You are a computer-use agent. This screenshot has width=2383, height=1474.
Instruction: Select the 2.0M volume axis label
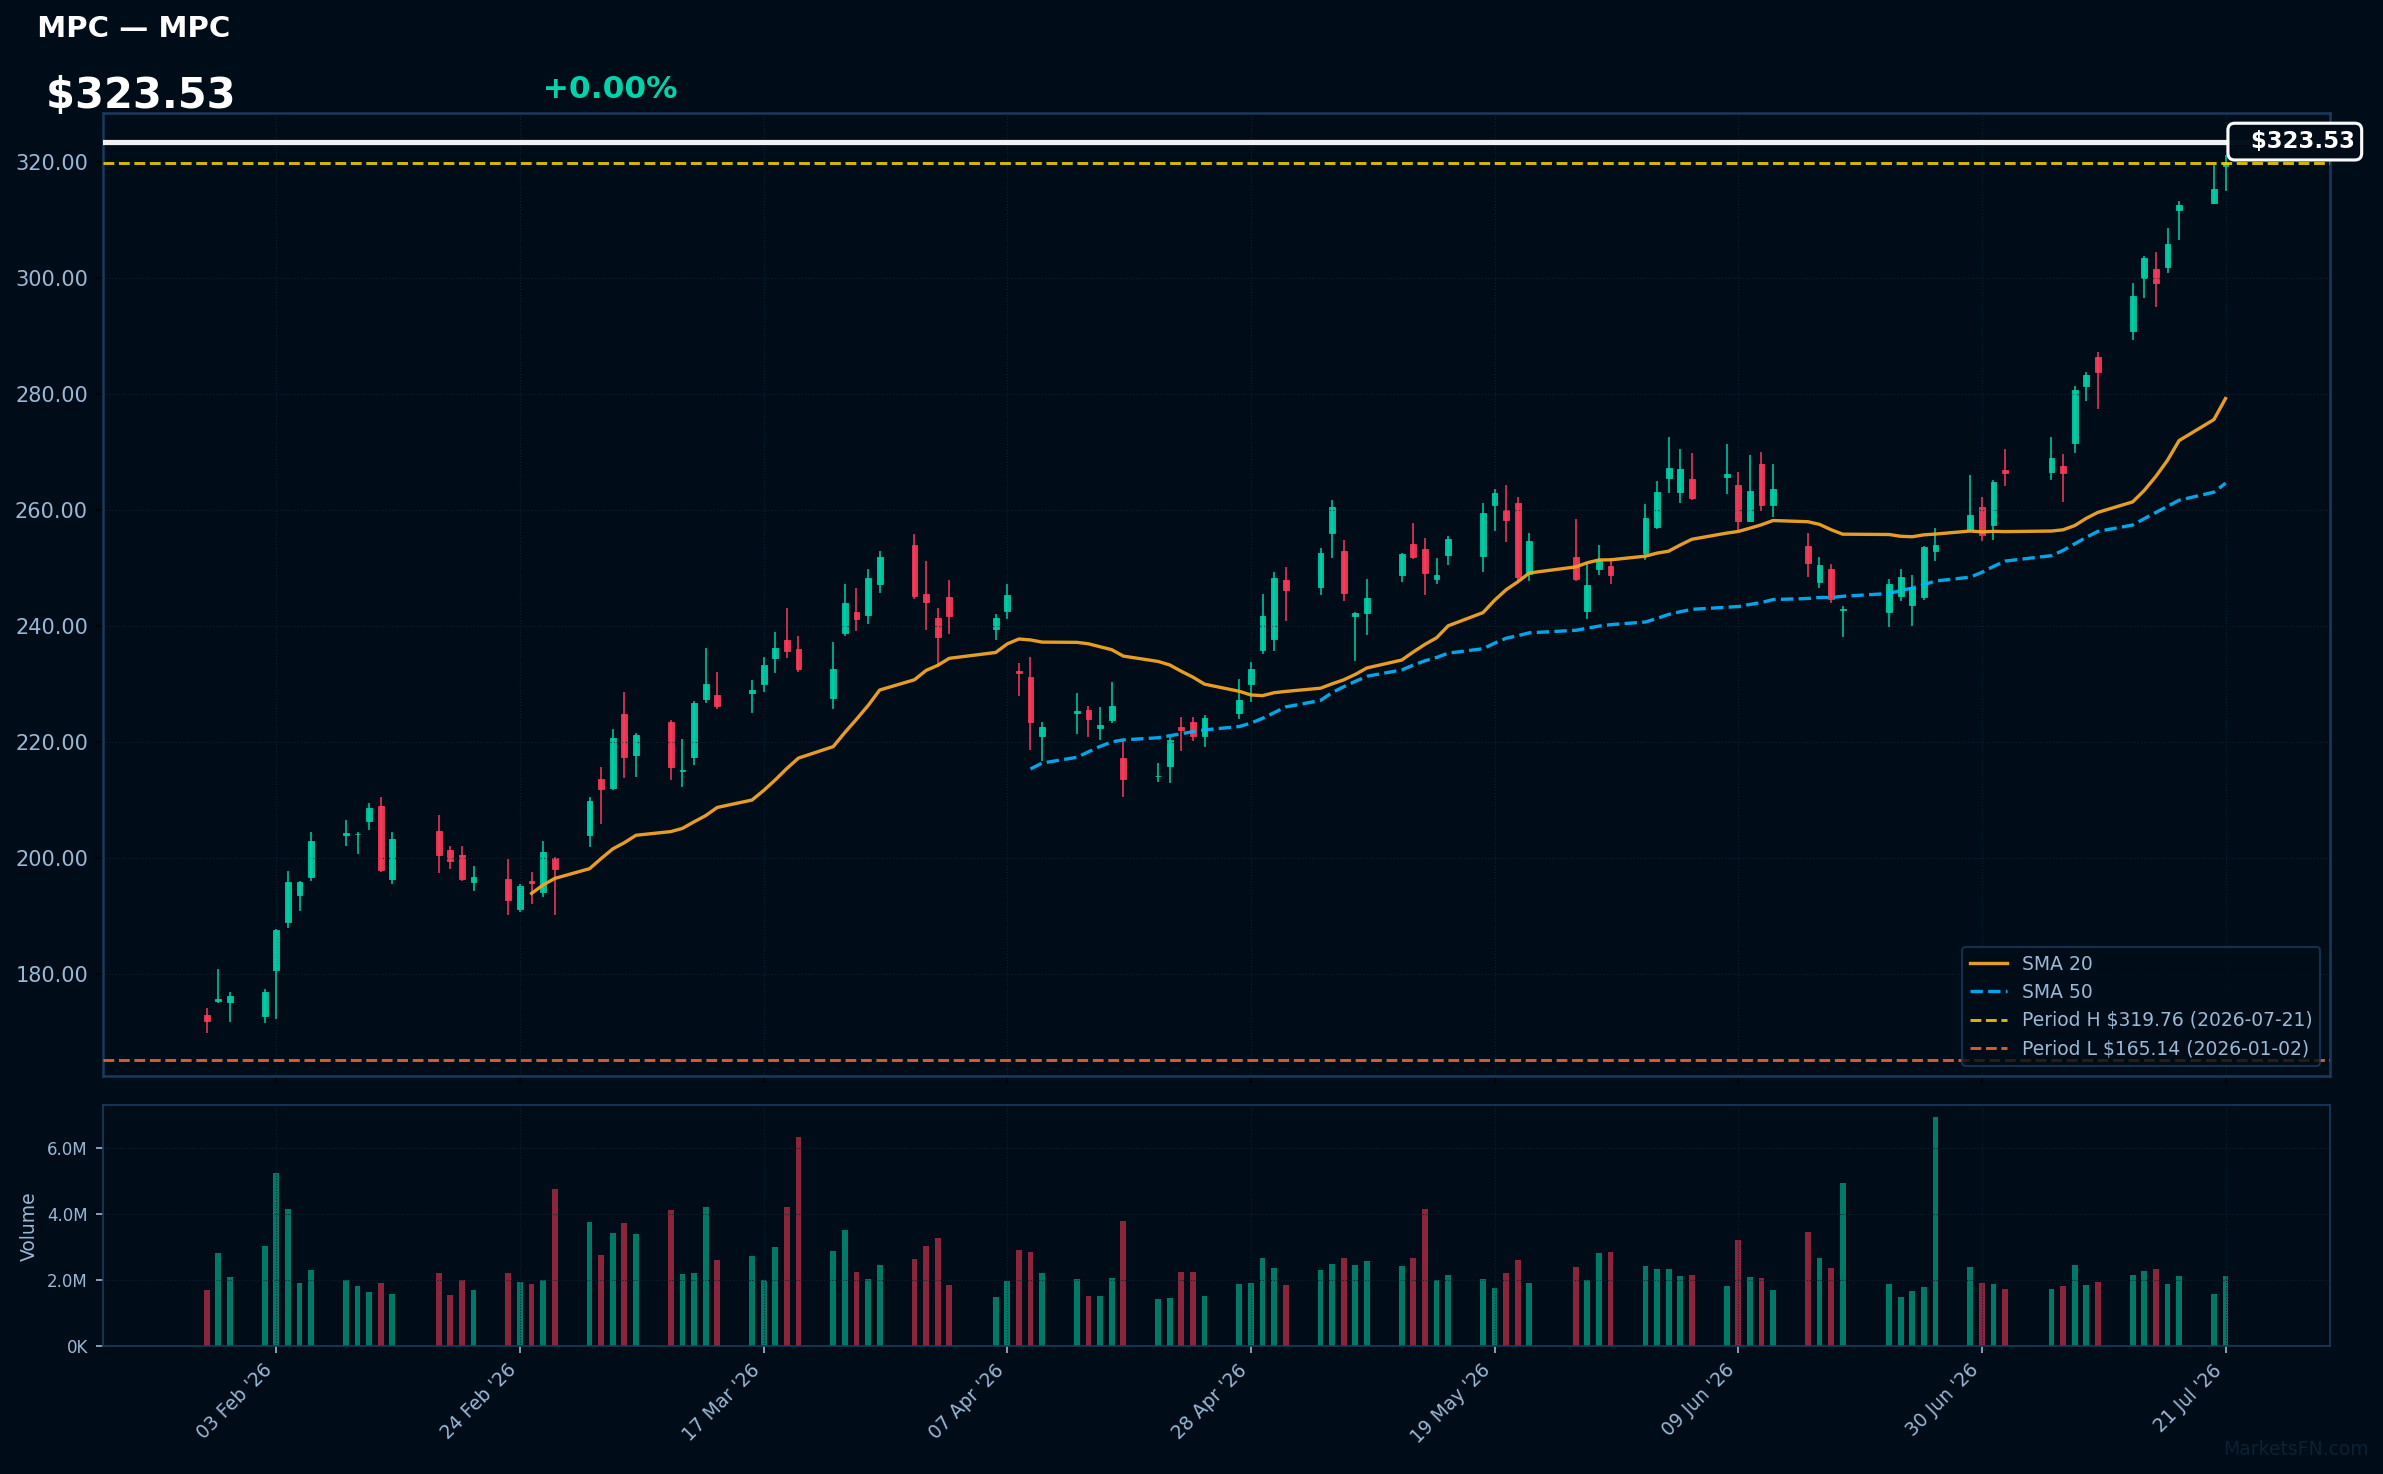[67, 1281]
